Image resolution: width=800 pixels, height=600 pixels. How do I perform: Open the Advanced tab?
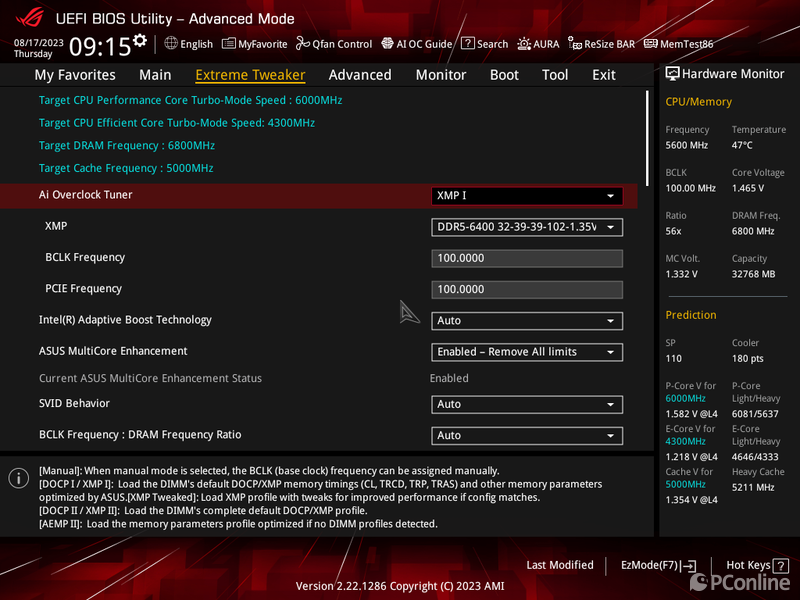(360, 75)
